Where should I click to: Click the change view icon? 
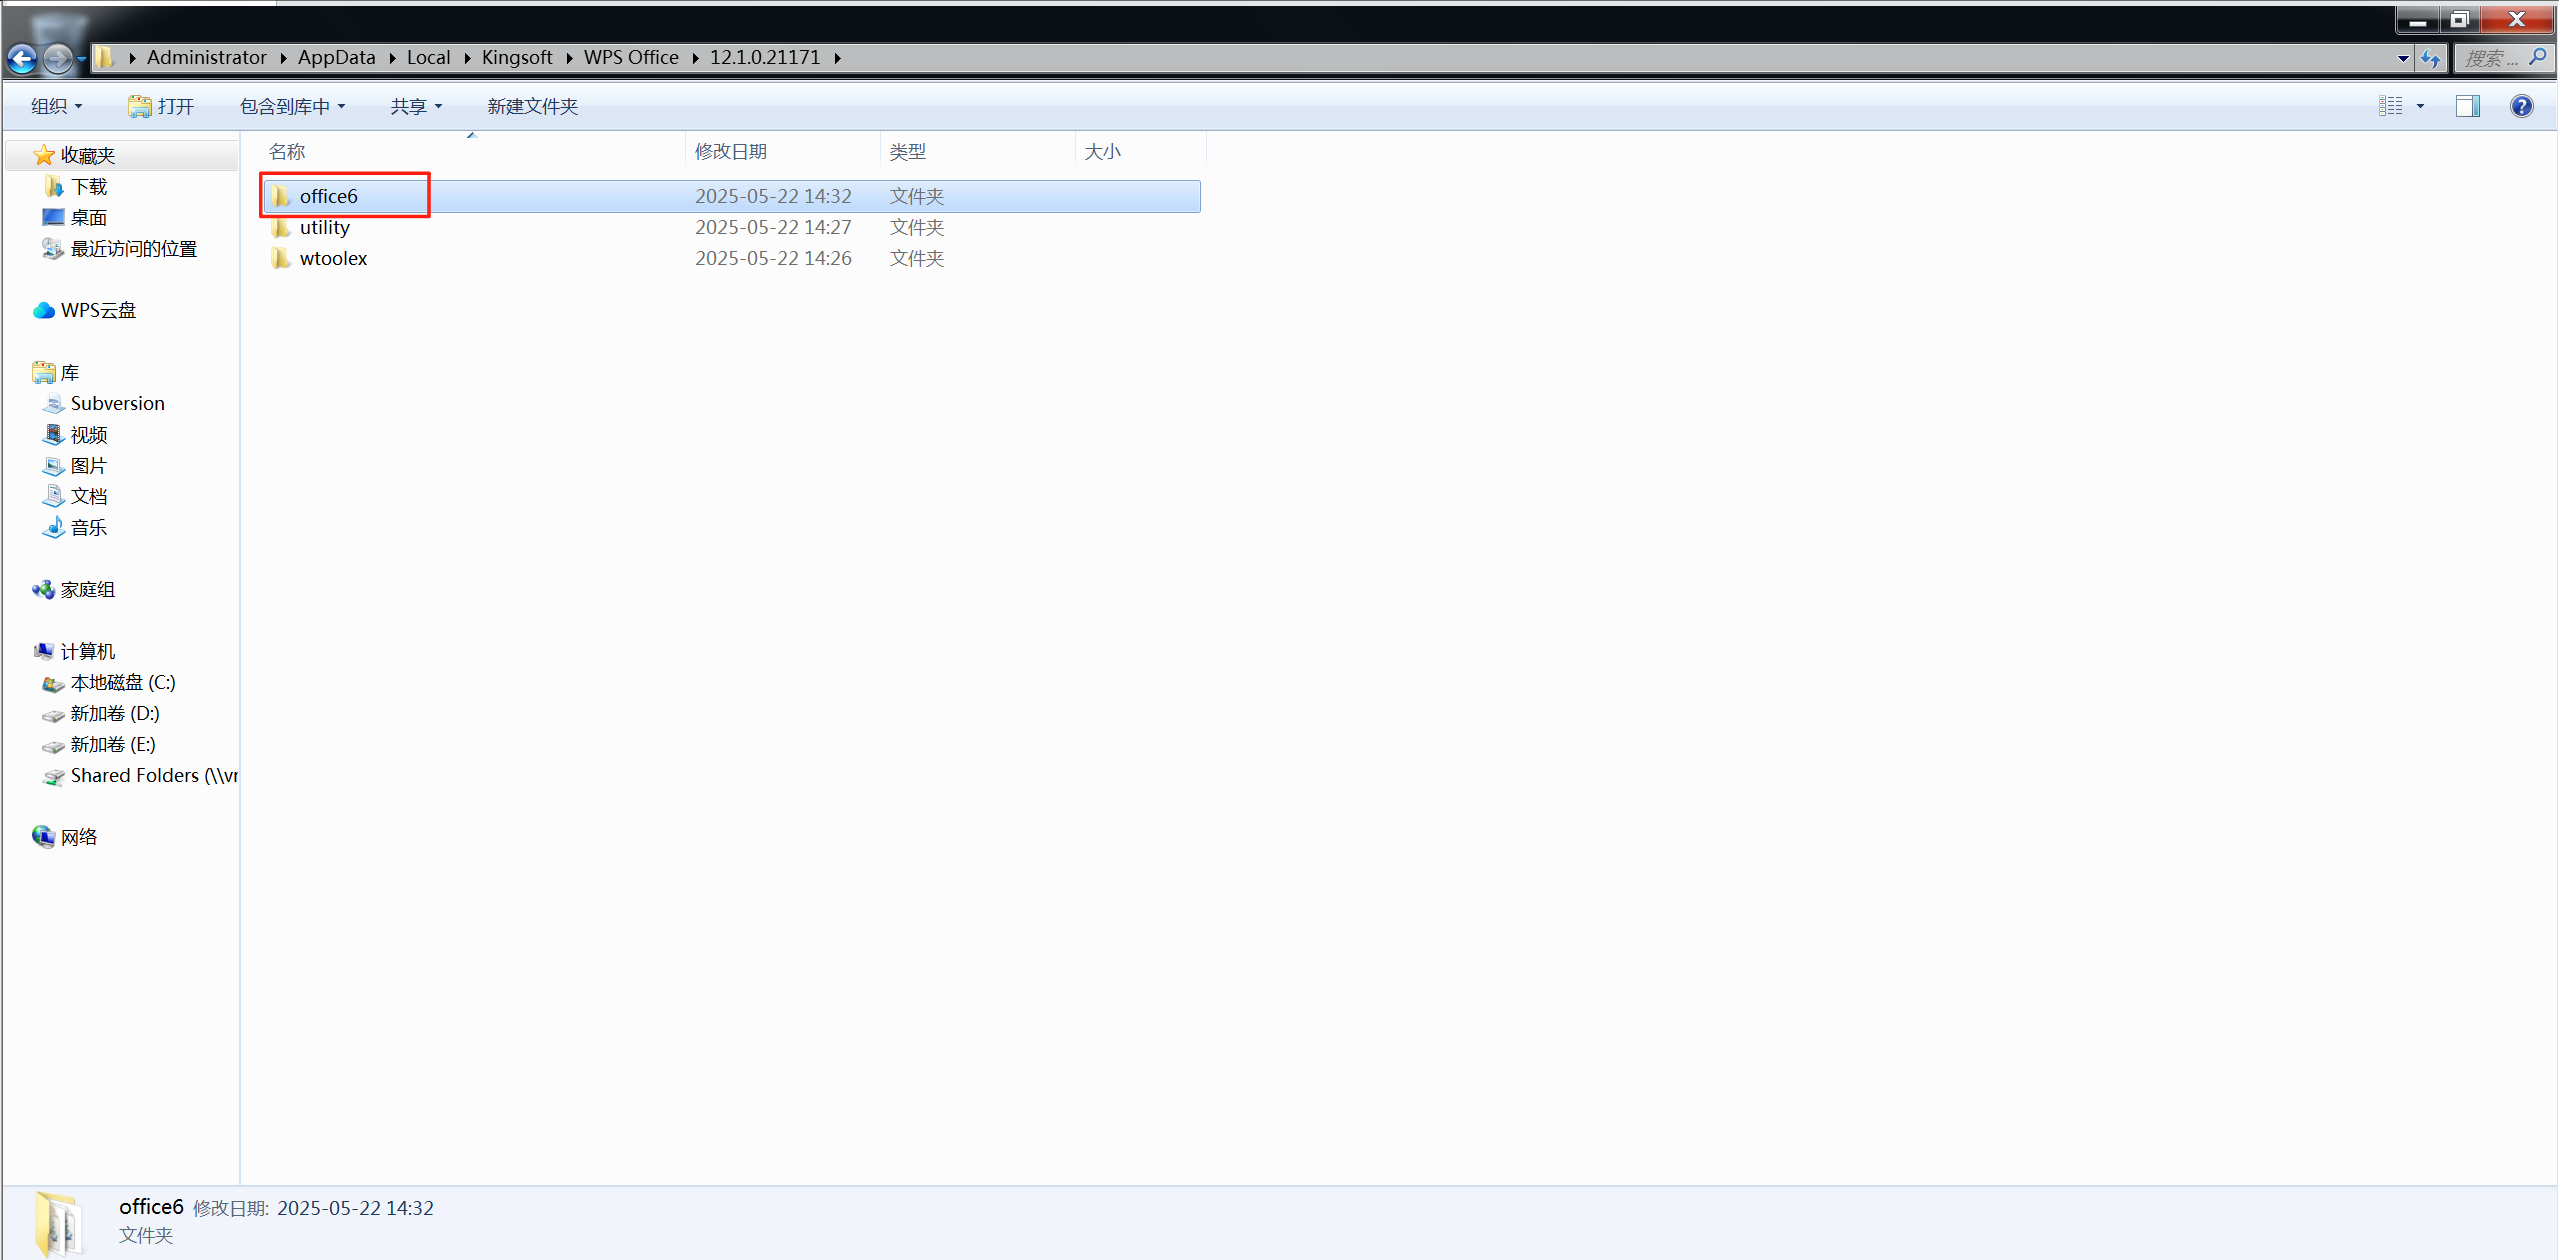(2390, 106)
